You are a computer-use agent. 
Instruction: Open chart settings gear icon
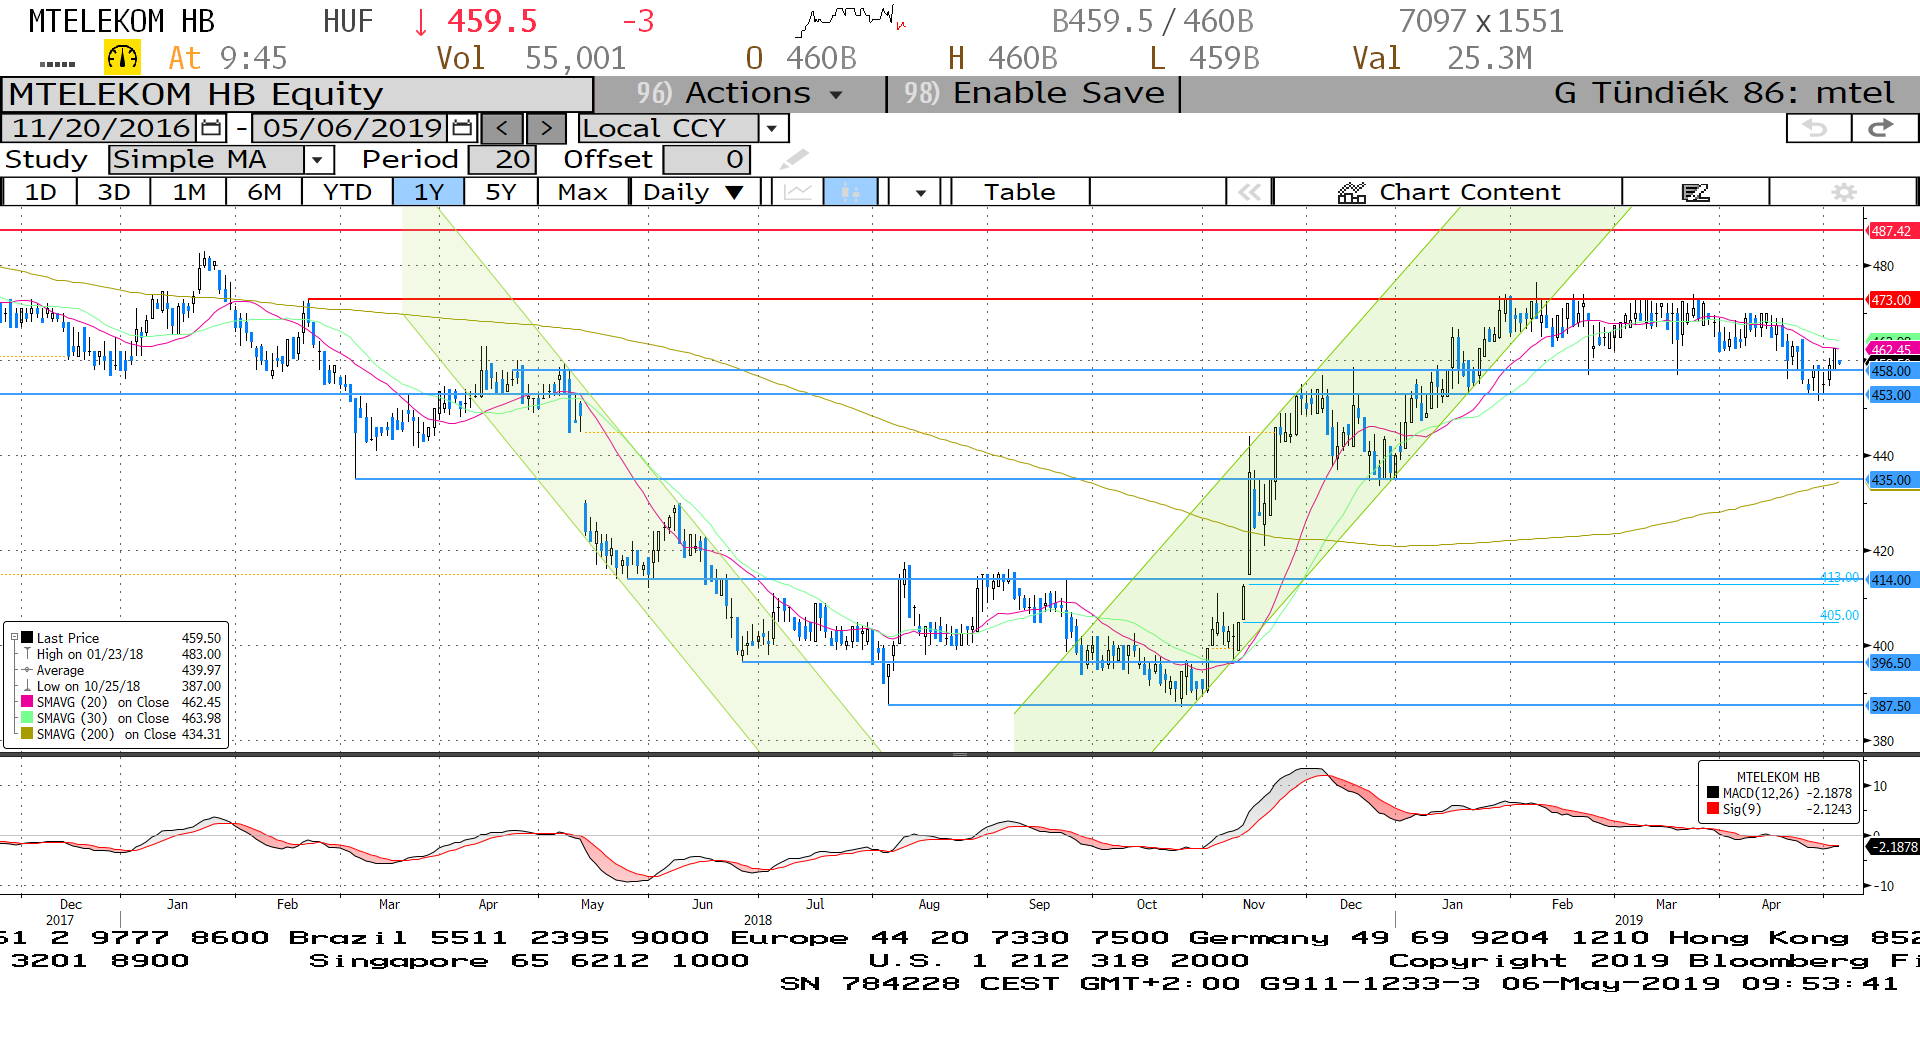click(x=1844, y=192)
